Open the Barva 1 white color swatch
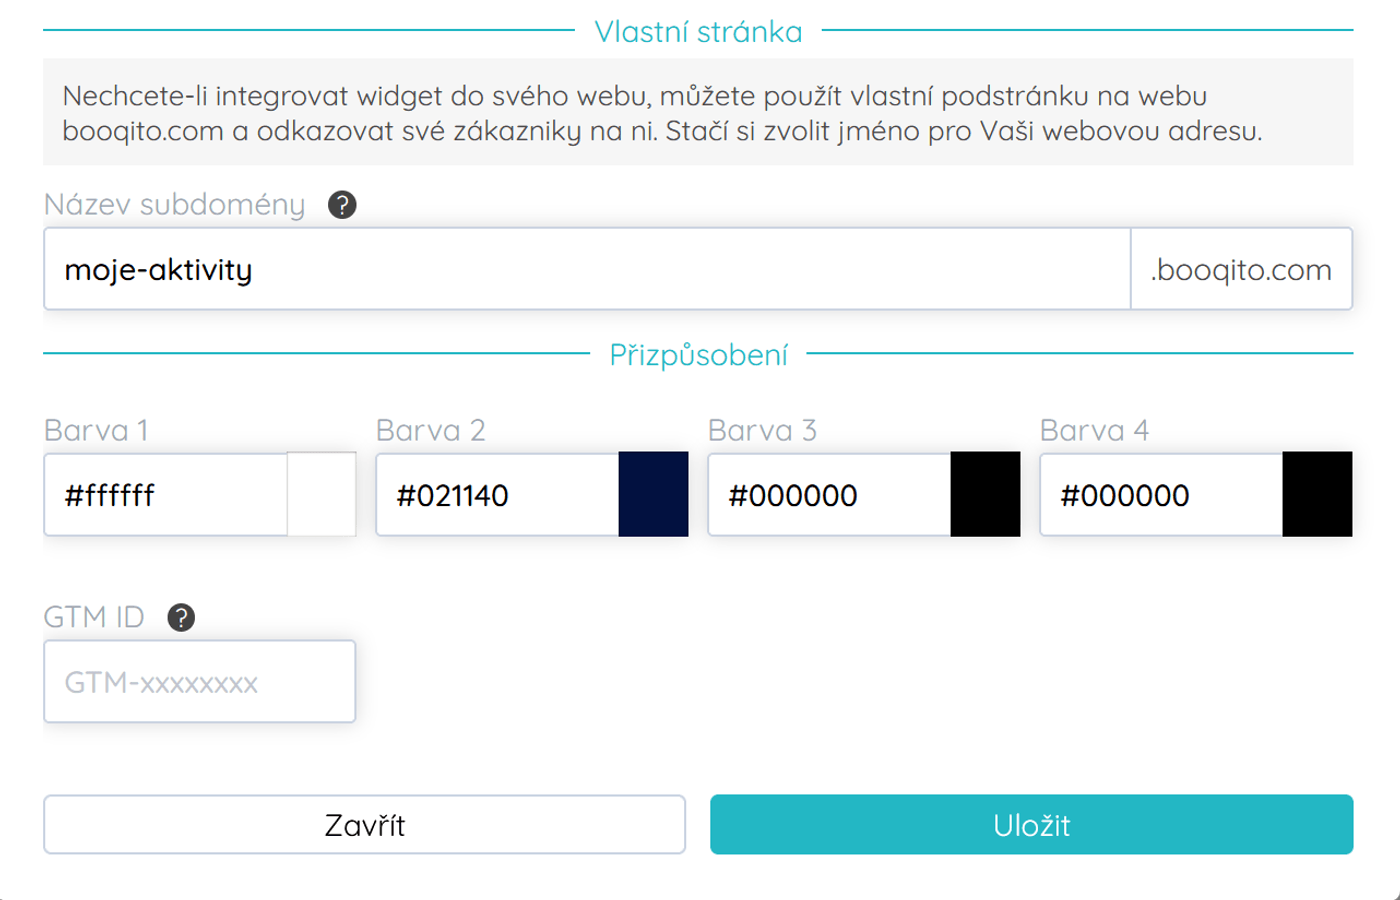The image size is (1400, 900). 322,495
